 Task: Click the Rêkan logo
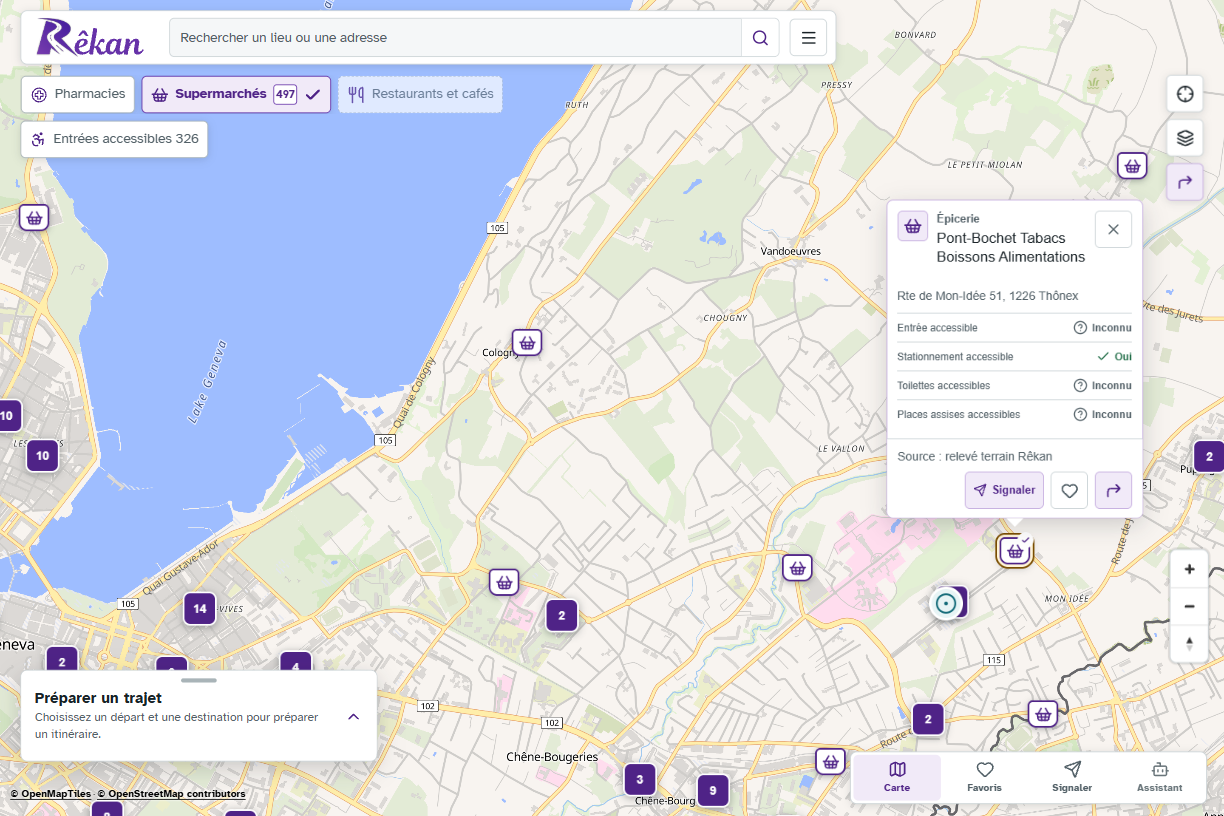coord(90,38)
